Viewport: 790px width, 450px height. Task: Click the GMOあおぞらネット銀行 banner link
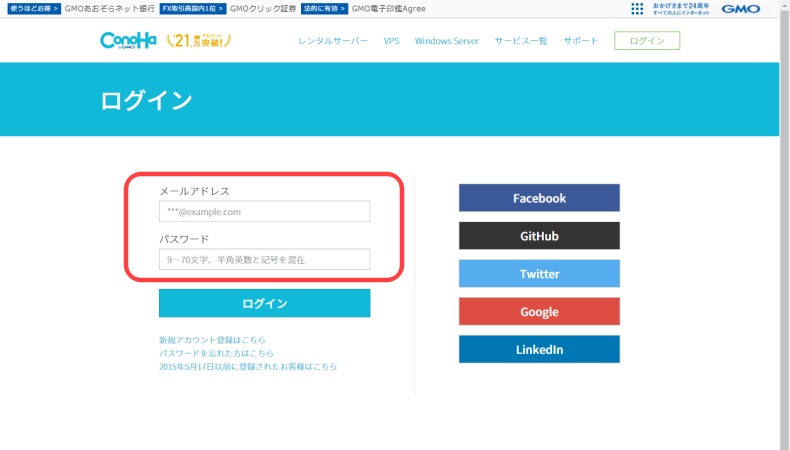pyautogui.click(x=109, y=9)
